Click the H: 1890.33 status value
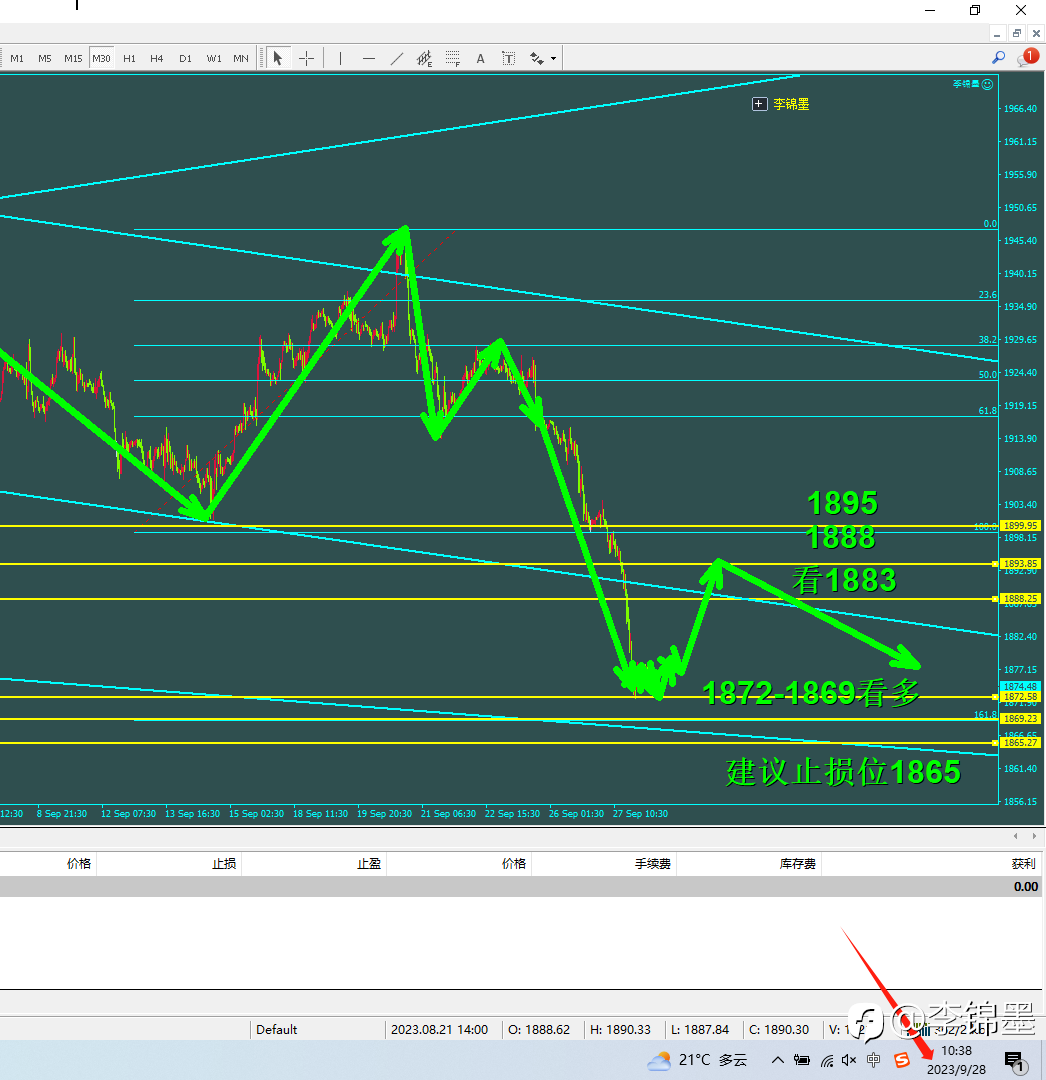Image resolution: width=1046 pixels, height=1080 pixels. coord(620,1030)
